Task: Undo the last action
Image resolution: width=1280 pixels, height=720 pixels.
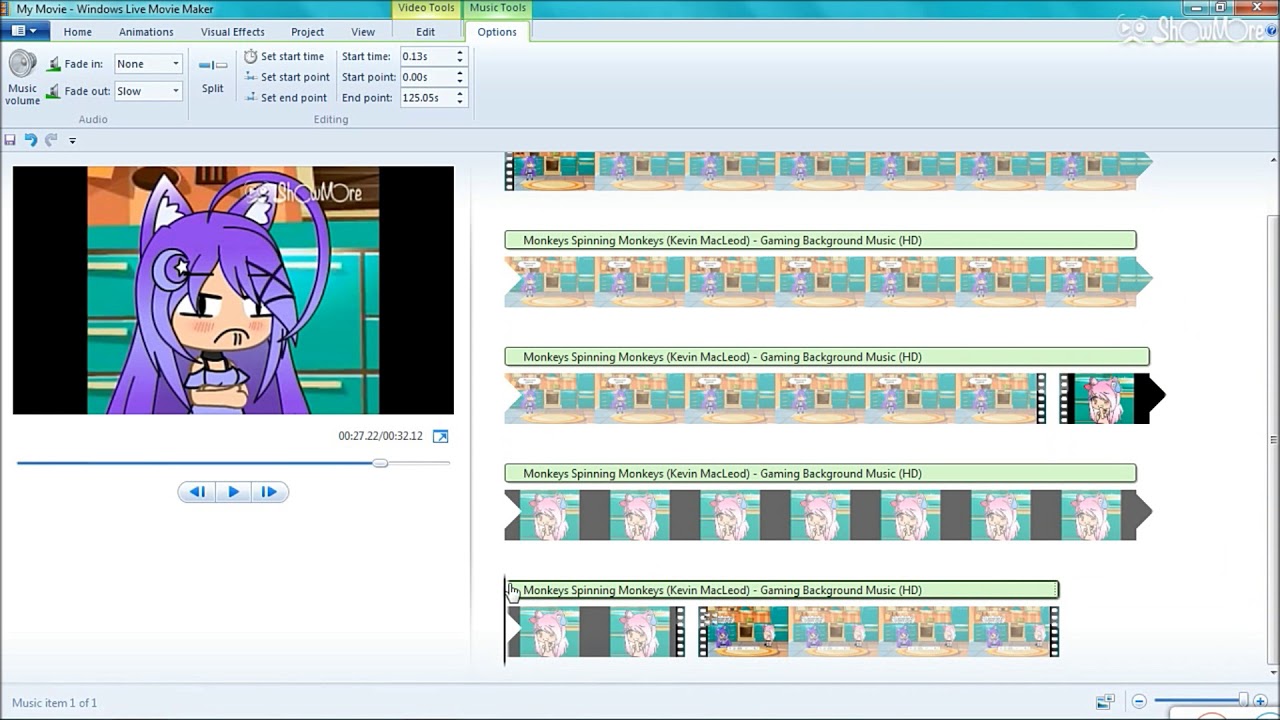Action: click(x=31, y=140)
